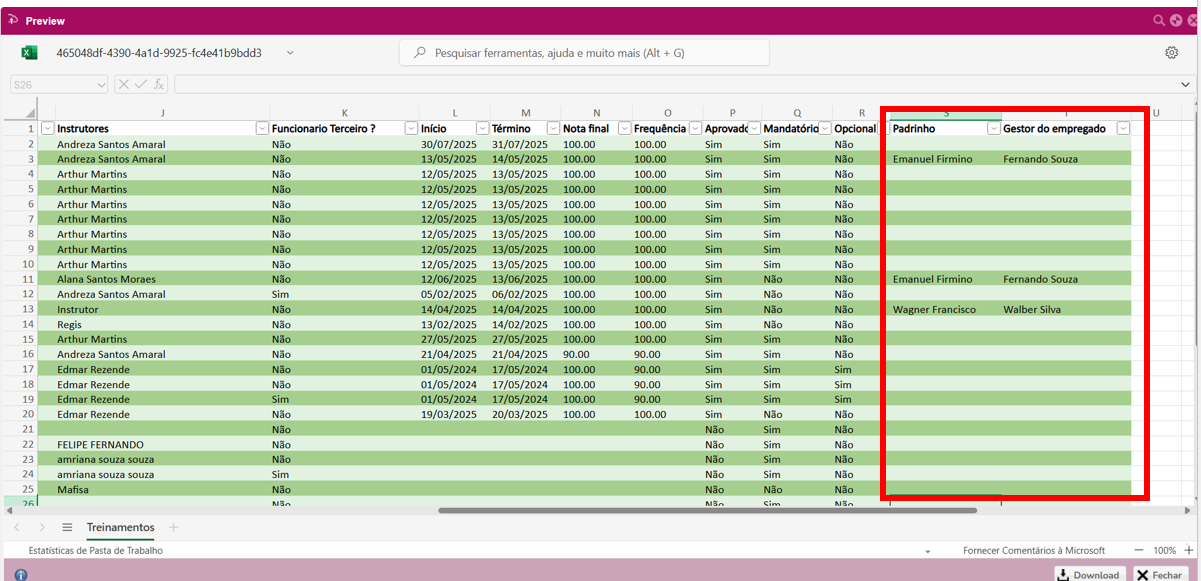Screen dimensions: 1201x581
Task: Click the magnifier icon in title bar
Action: click(x=1159, y=20)
